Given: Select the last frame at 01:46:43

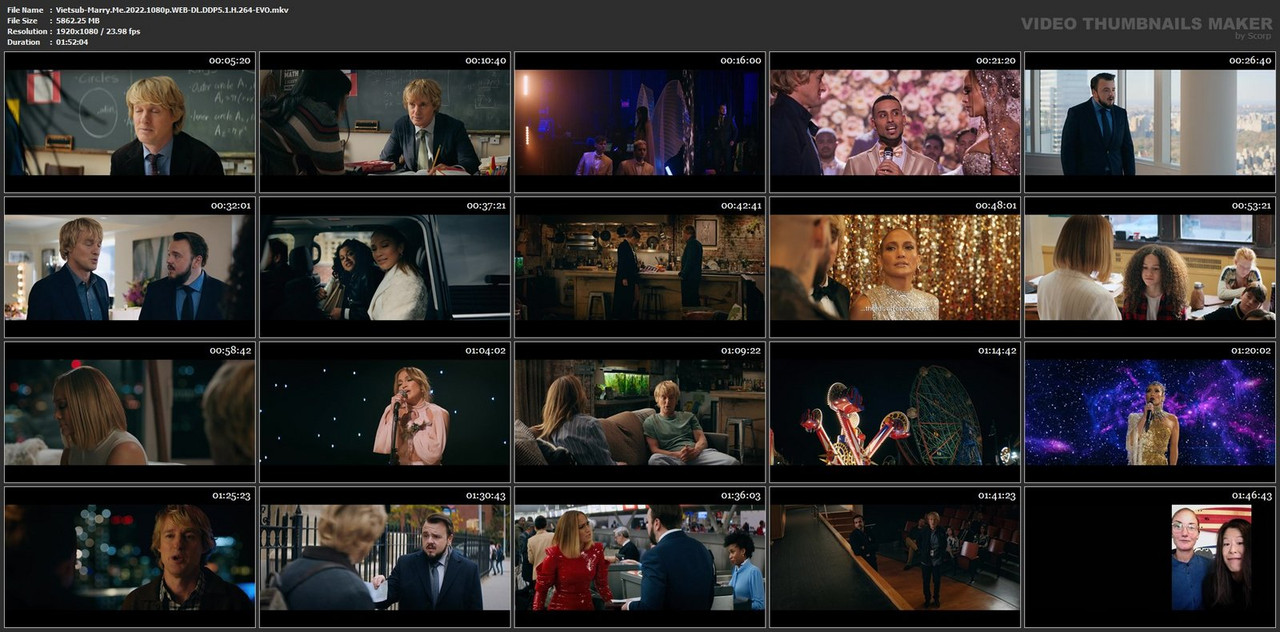Looking at the screenshot, I should coord(1150,557).
